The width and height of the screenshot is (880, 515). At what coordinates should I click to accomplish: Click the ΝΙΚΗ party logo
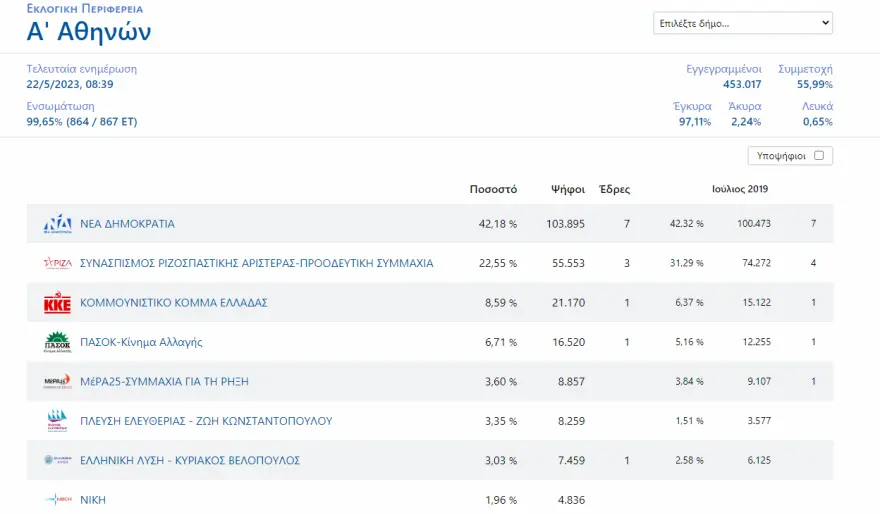pos(57,499)
